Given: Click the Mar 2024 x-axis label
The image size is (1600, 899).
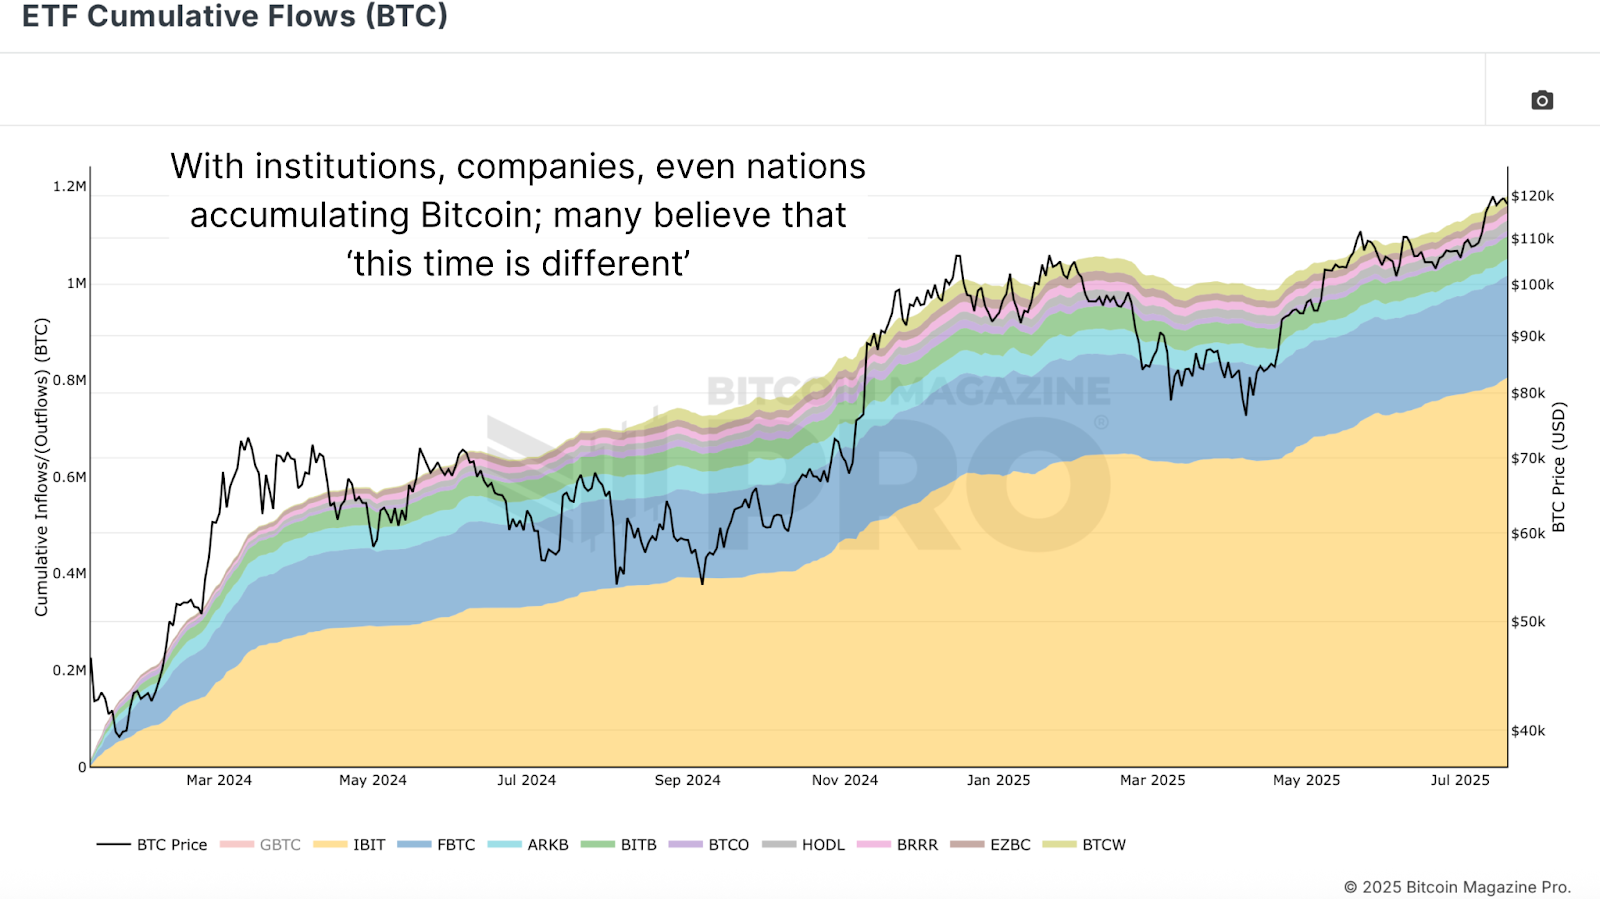Looking at the screenshot, I should 219,780.
